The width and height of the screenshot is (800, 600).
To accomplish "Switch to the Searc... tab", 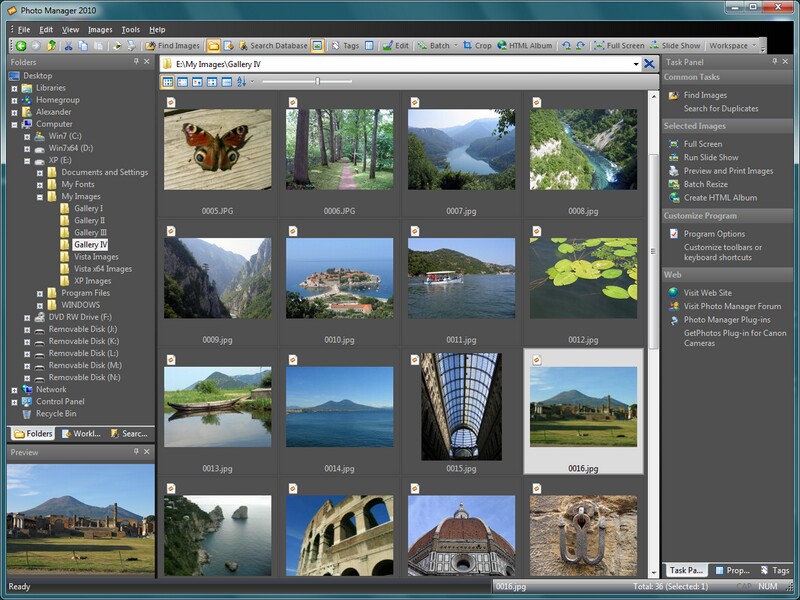I will pos(130,434).
